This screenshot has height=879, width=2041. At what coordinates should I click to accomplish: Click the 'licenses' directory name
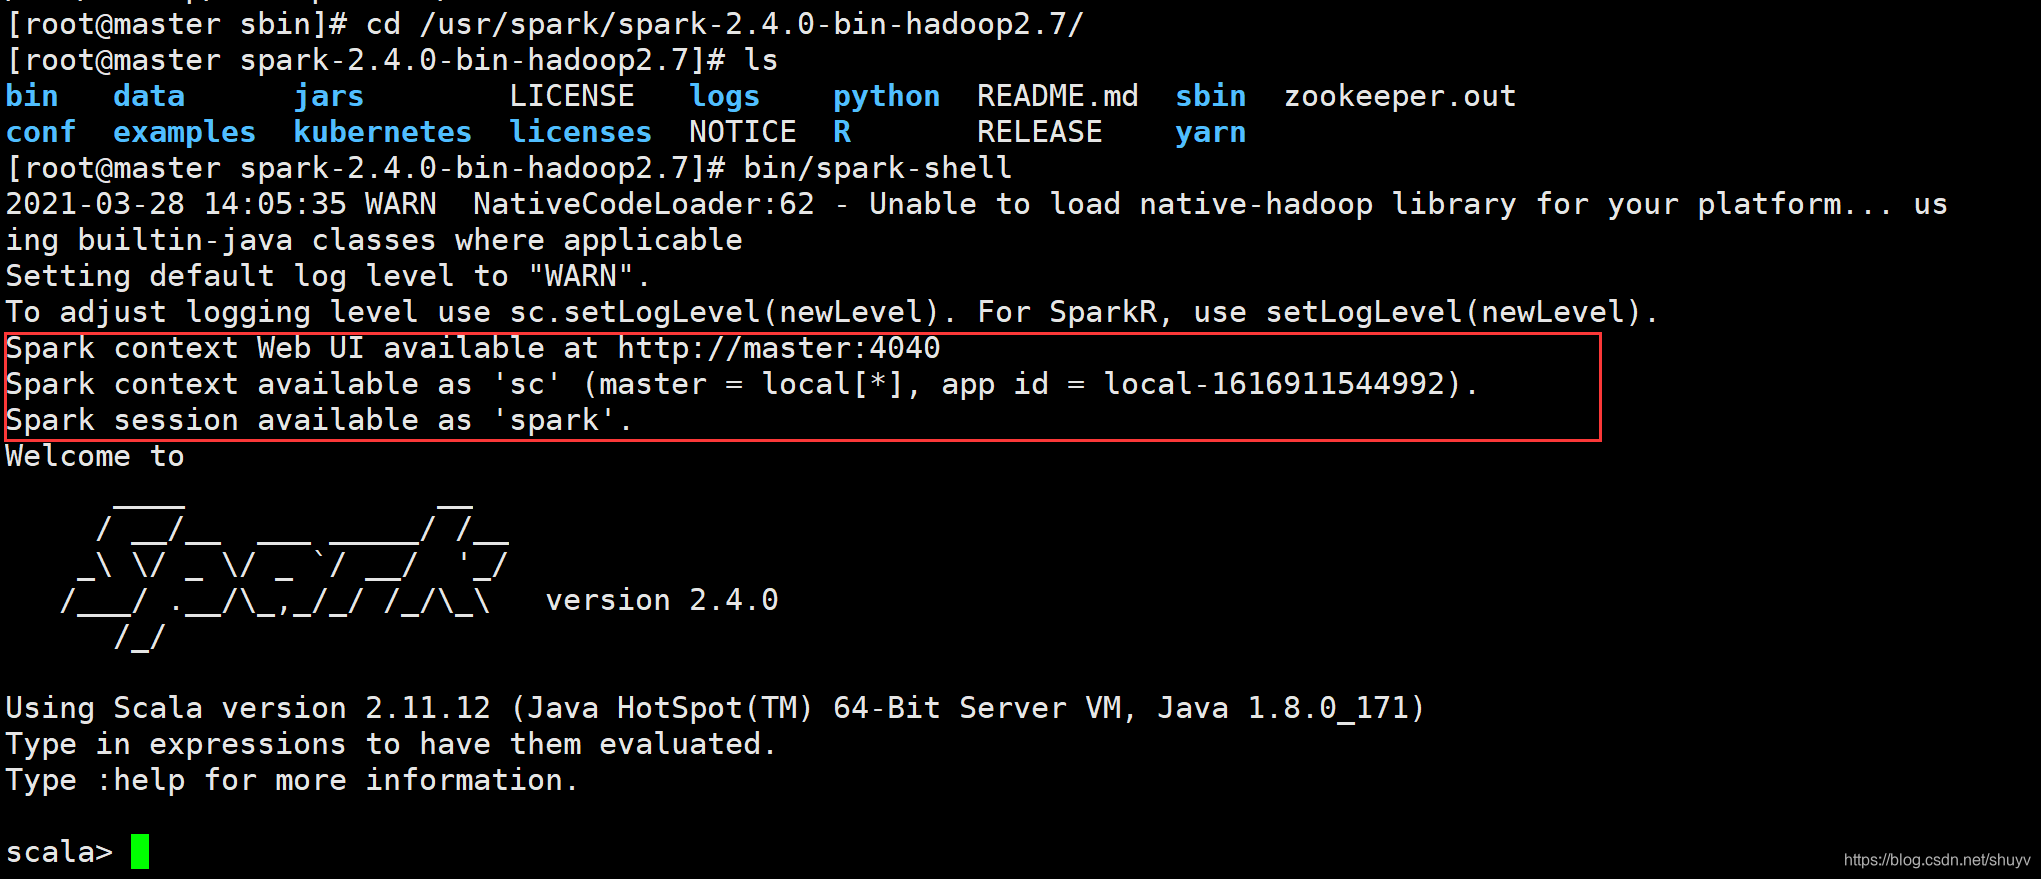coord(581,132)
